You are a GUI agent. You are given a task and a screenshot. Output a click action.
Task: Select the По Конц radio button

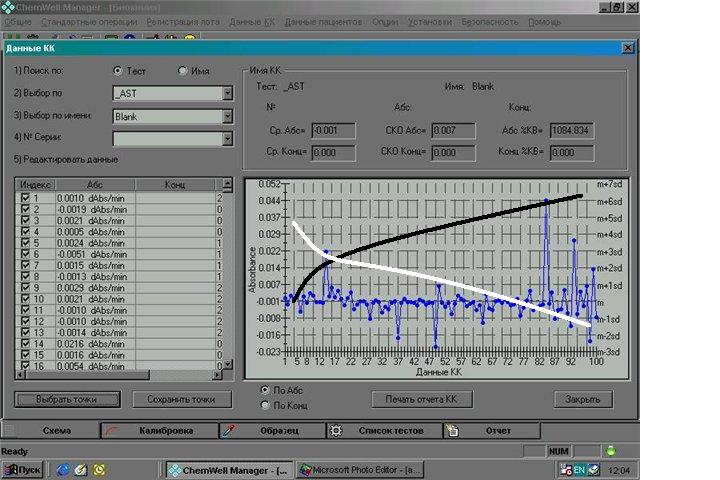tap(264, 405)
